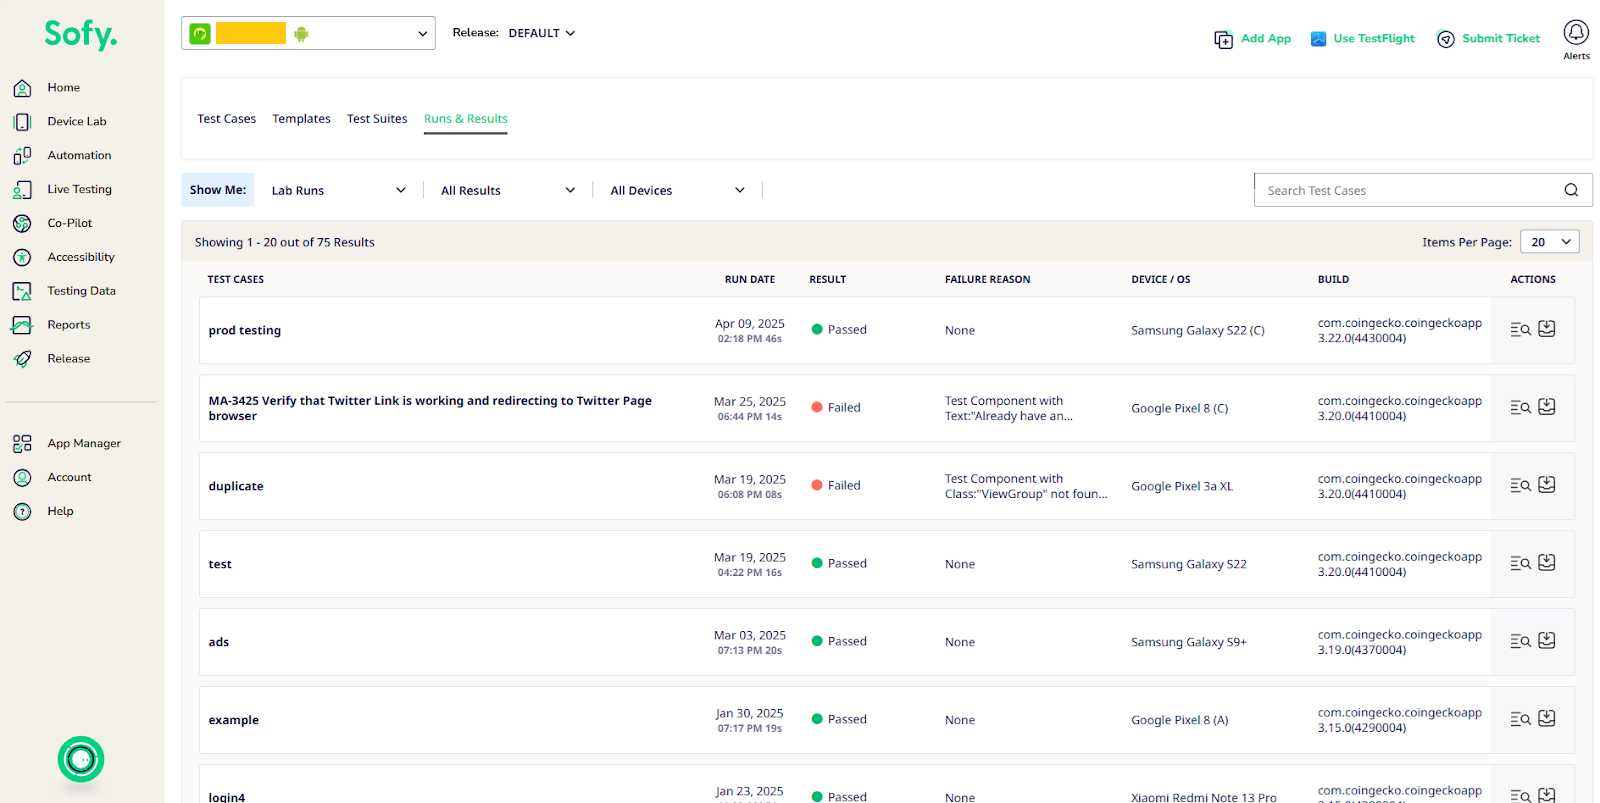Select Runs & Results tab
Screen dimensions: 1600x803
click(465, 119)
